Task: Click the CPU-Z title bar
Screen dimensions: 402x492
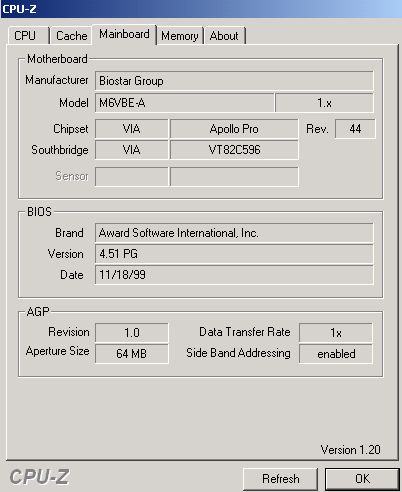Action: 201,9
